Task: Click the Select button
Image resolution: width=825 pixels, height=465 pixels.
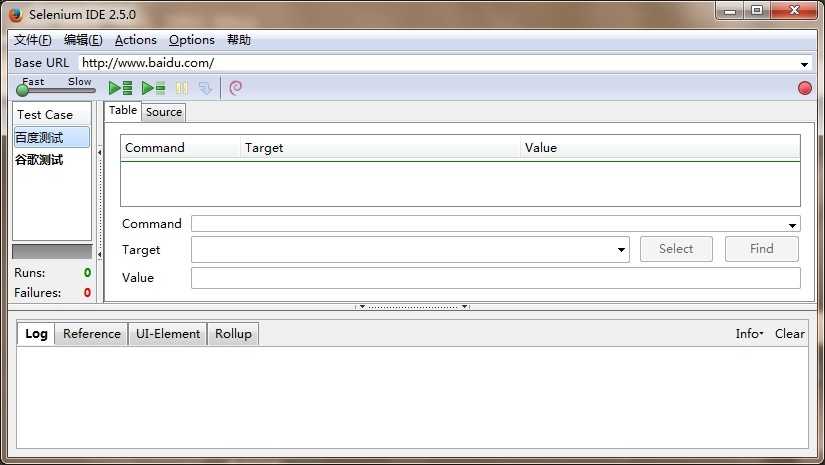Action: click(x=676, y=249)
